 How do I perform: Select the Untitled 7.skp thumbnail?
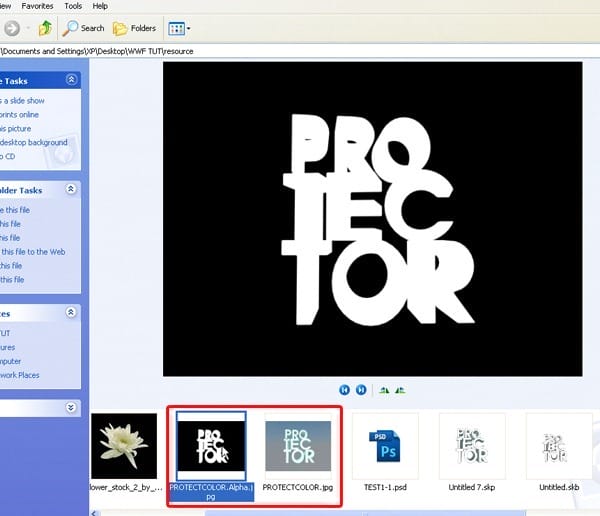click(x=472, y=446)
